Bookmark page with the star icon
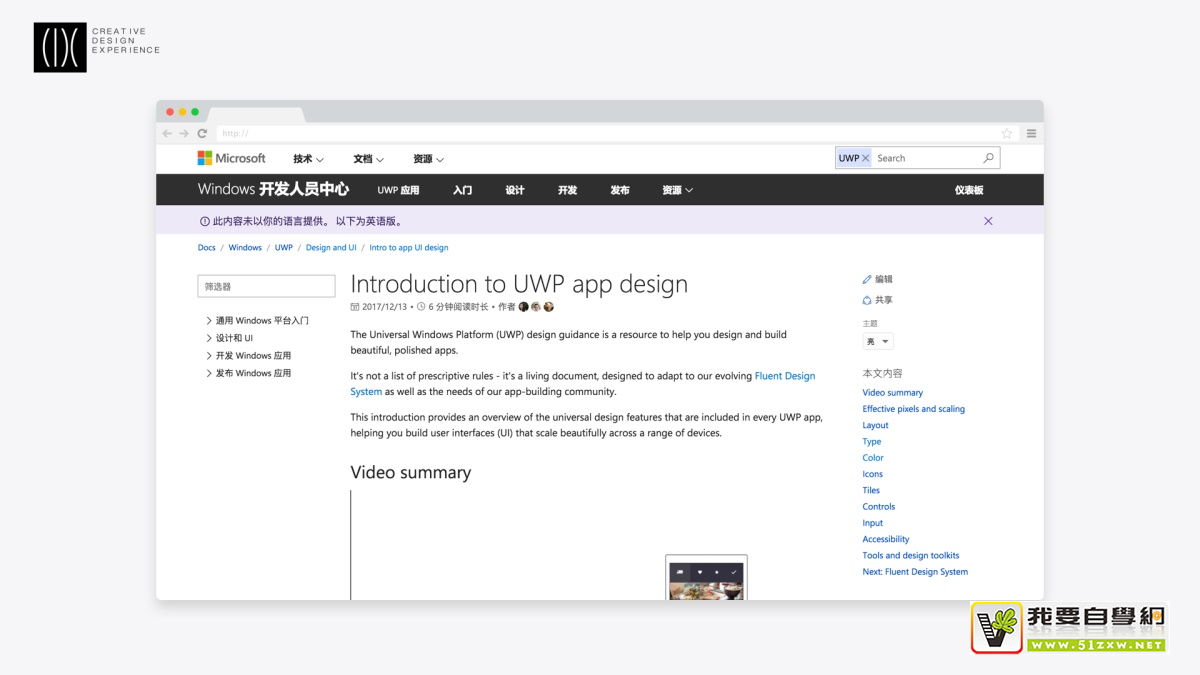 coord(1006,133)
